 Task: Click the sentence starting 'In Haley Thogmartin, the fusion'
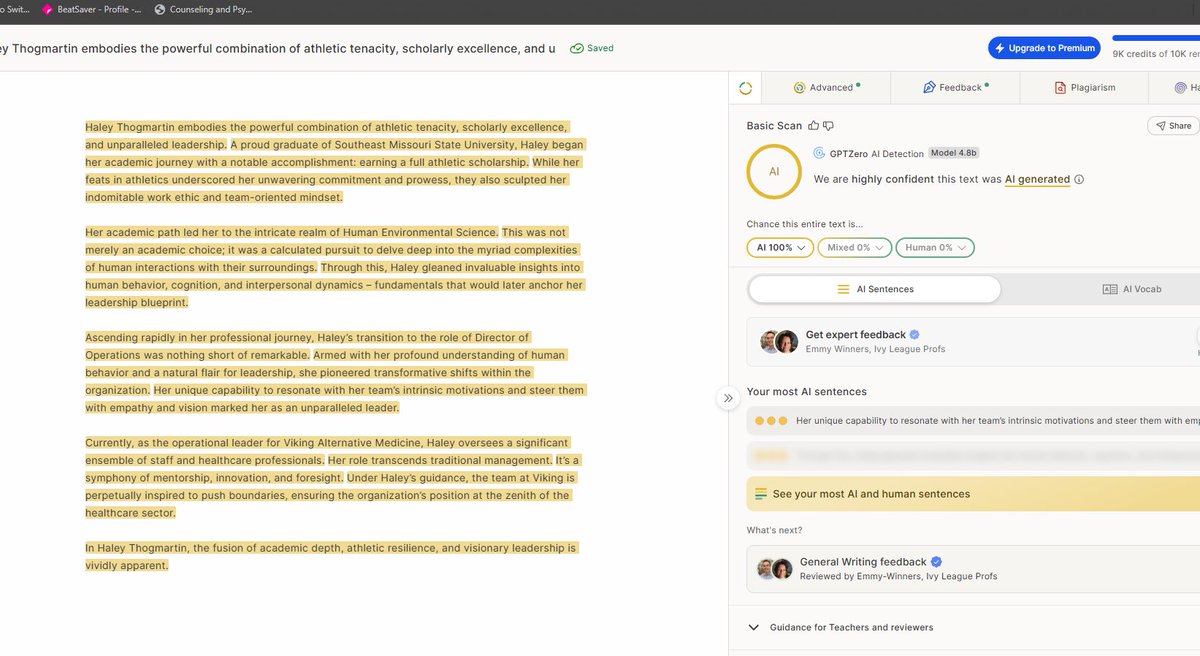(331, 557)
